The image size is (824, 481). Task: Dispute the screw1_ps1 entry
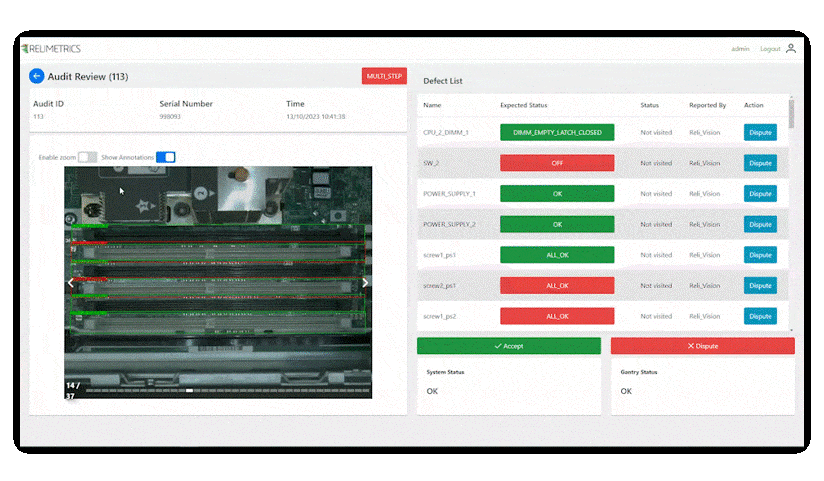click(x=760, y=255)
